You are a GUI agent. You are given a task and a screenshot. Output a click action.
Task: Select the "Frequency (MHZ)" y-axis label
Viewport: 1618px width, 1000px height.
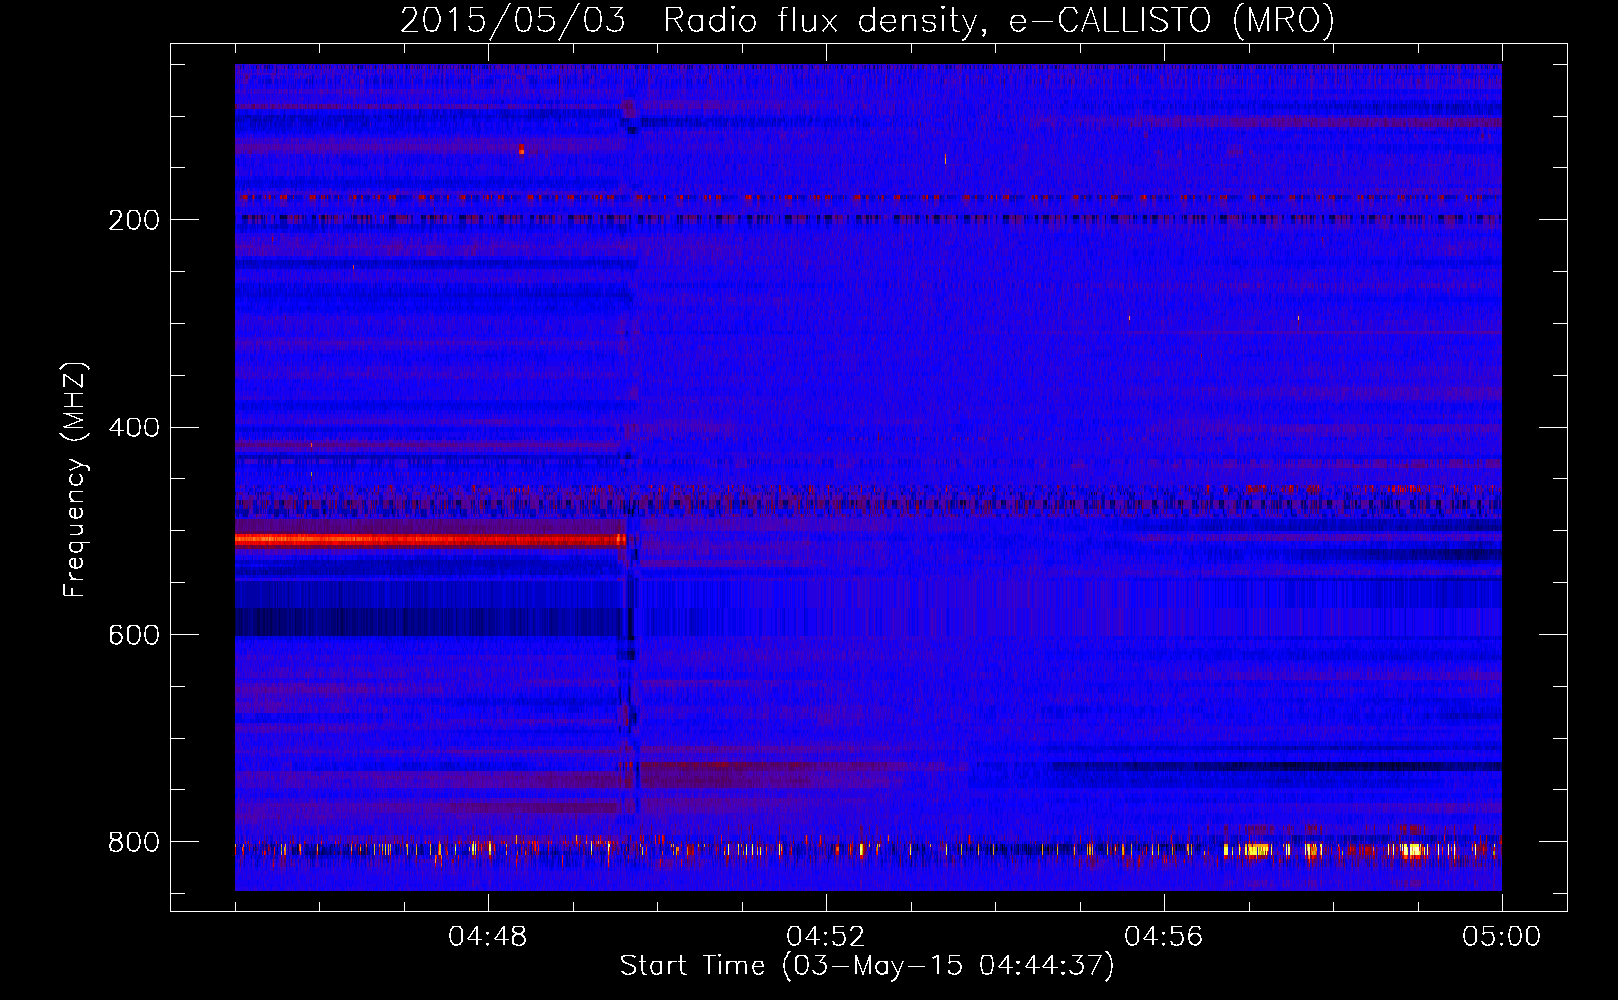tap(75, 479)
